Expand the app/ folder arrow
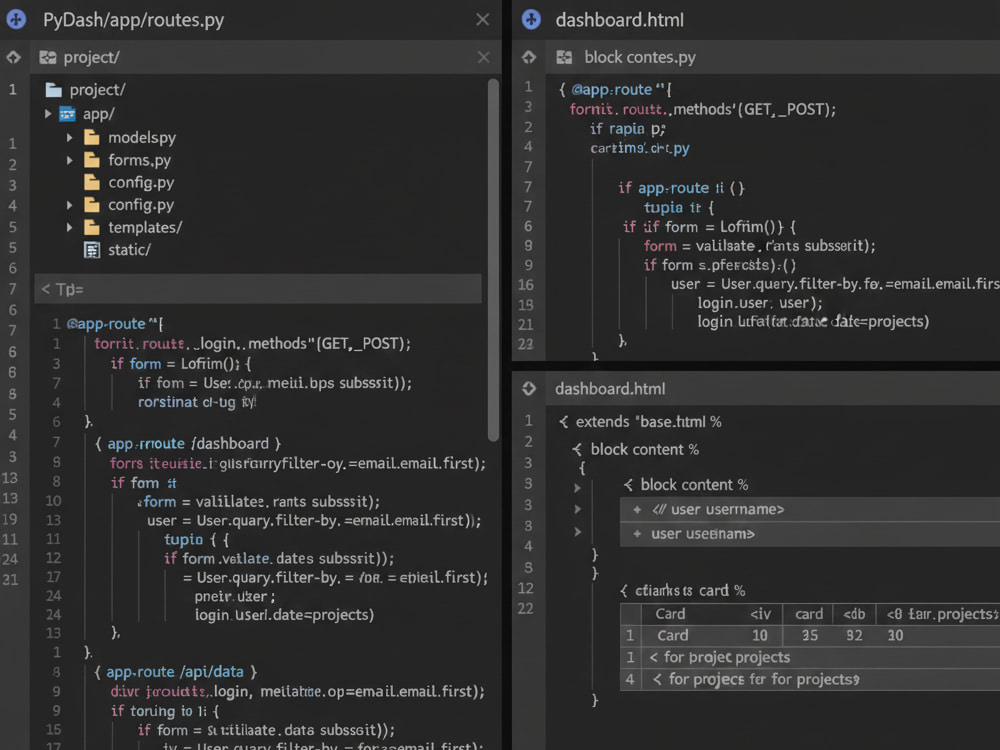The height and width of the screenshot is (750, 1000). (48, 114)
